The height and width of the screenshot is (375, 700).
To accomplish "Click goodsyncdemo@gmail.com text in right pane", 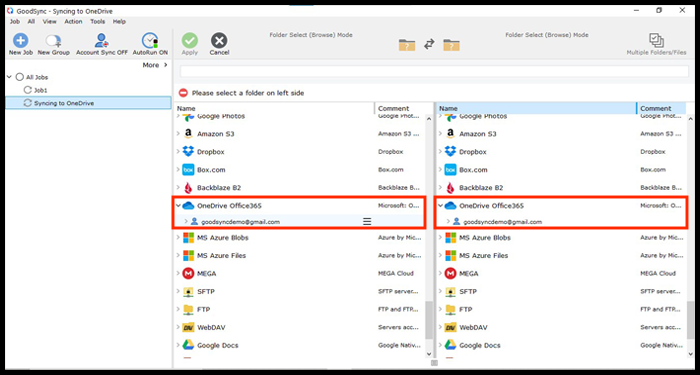I will click(502, 222).
